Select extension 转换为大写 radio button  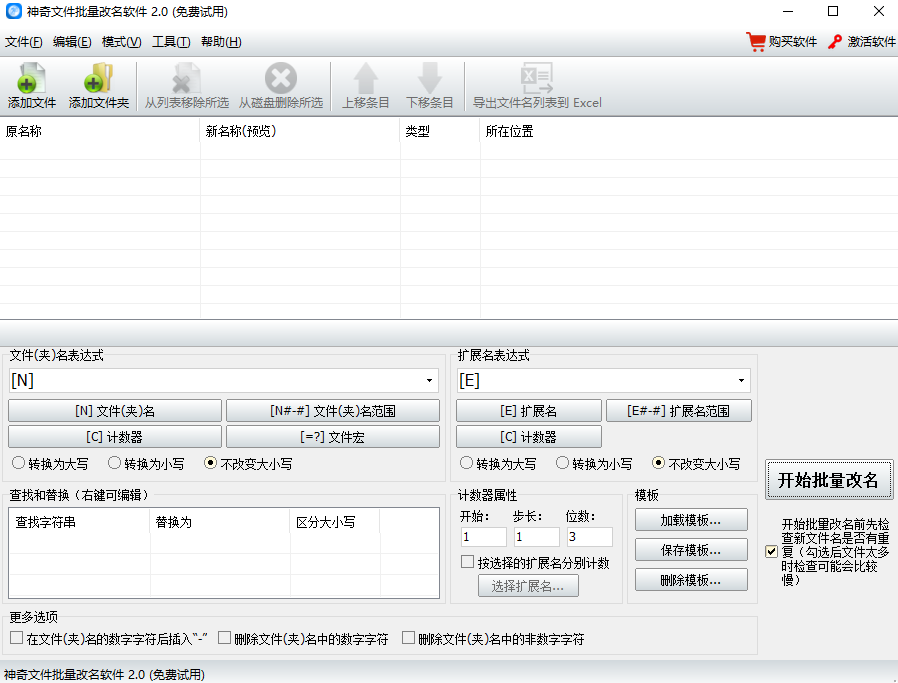[x=466, y=463]
